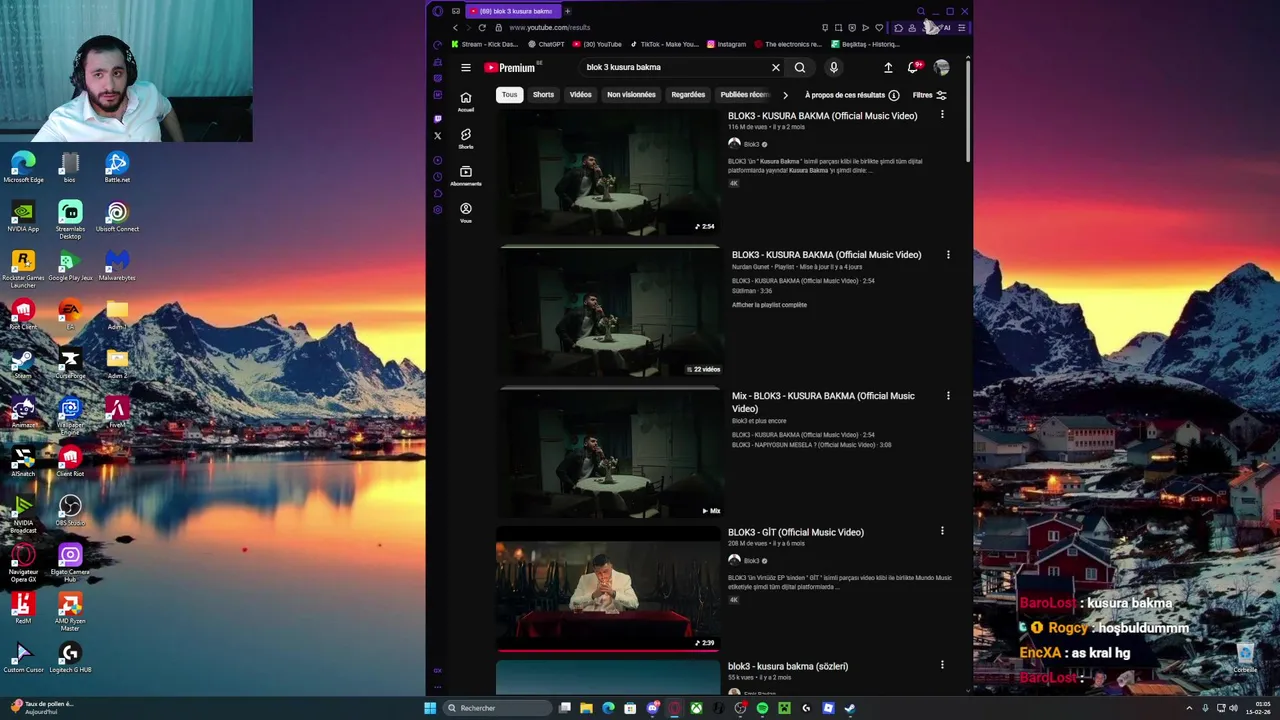Select the Regardées filter chip
This screenshot has height=720, width=1280.
(x=688, y=95)
